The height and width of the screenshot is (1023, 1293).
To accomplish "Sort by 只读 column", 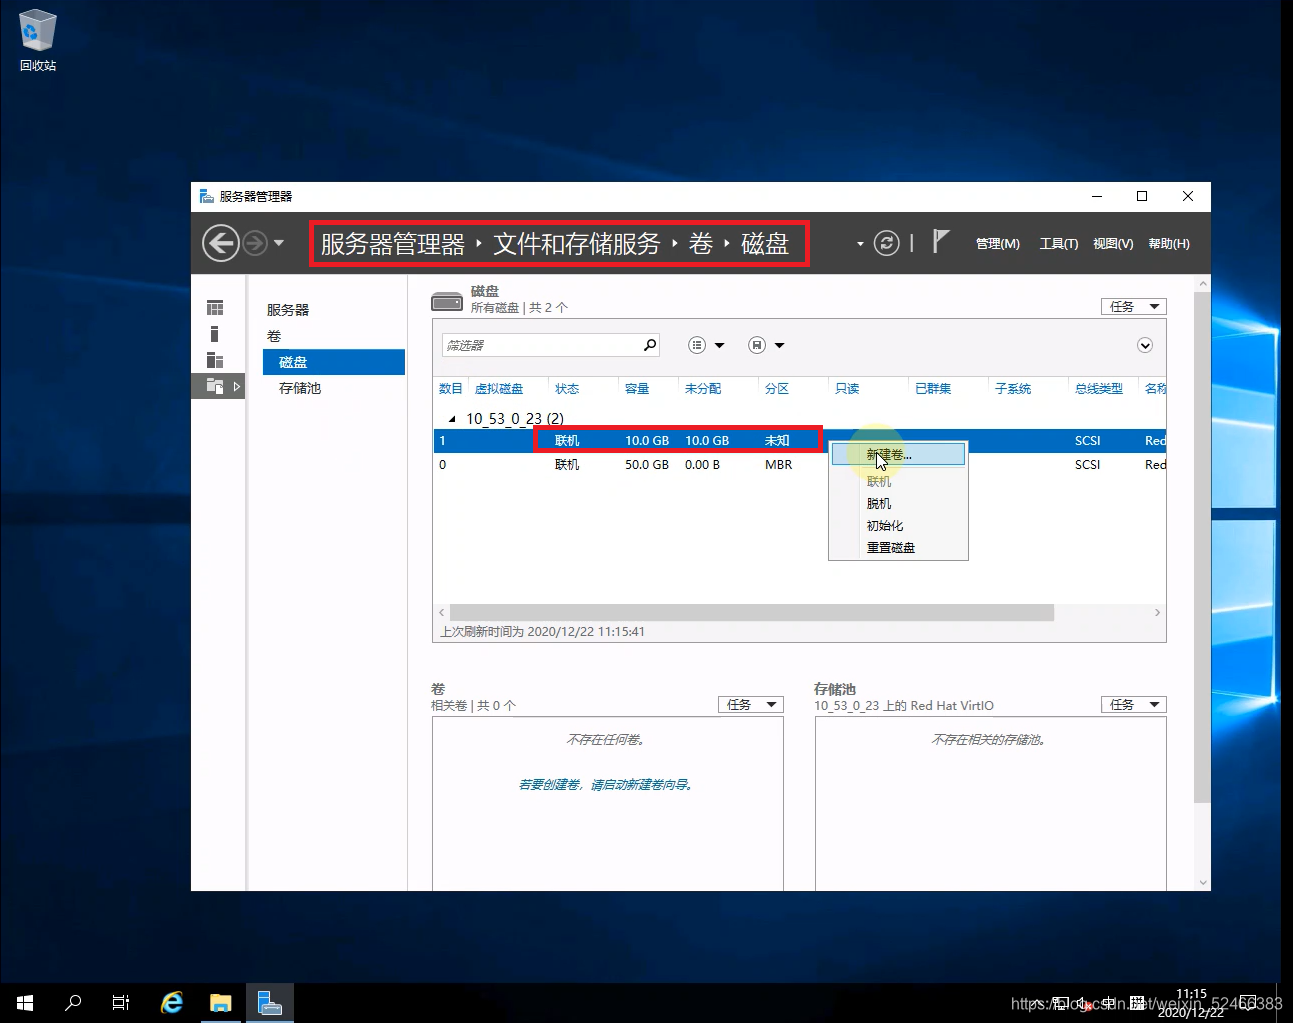I will coord(847,389).
